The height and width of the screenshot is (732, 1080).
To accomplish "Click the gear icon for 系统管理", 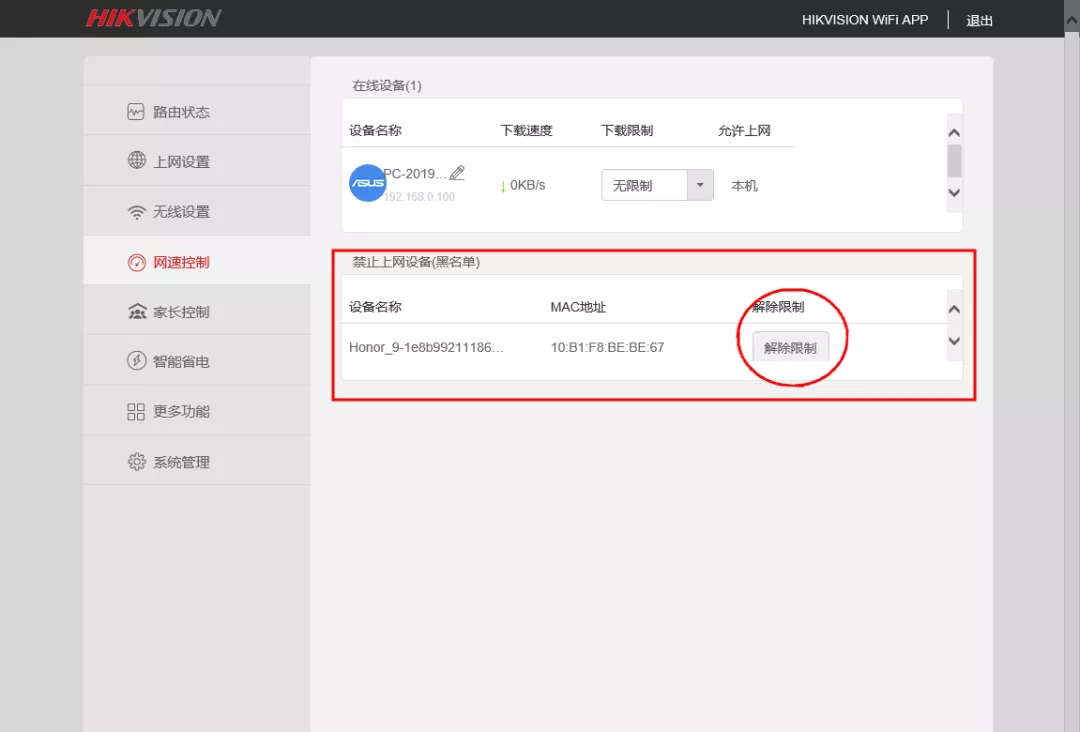I will pyautogui.click(x=136, y=461).
